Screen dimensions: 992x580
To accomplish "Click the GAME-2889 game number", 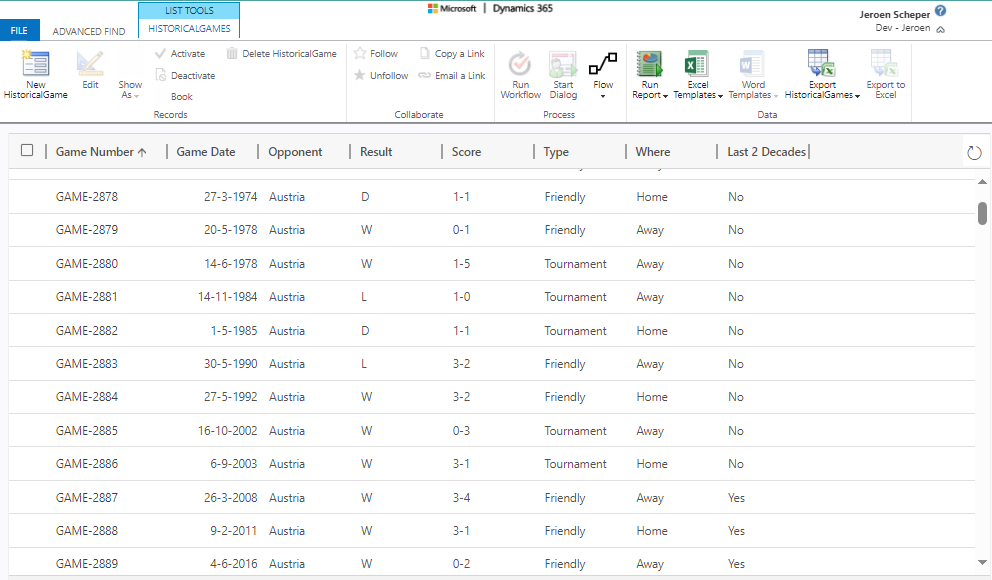I will 87,564.
